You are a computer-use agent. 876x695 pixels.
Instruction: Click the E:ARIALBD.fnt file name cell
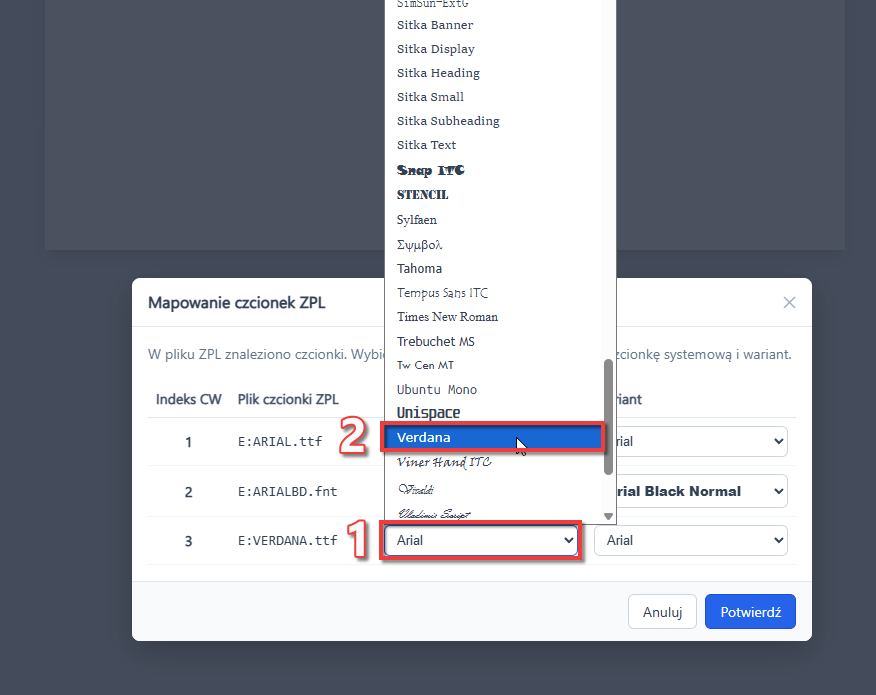pyautogui.click(x=287, y=492)
